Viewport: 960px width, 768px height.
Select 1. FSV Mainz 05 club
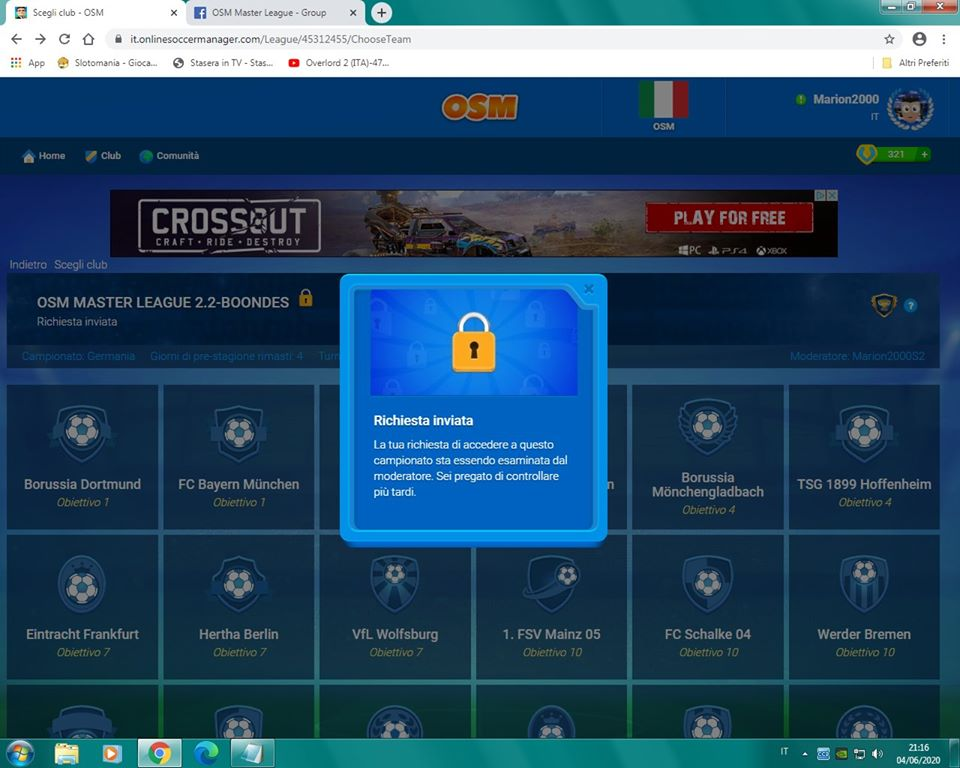552,607
